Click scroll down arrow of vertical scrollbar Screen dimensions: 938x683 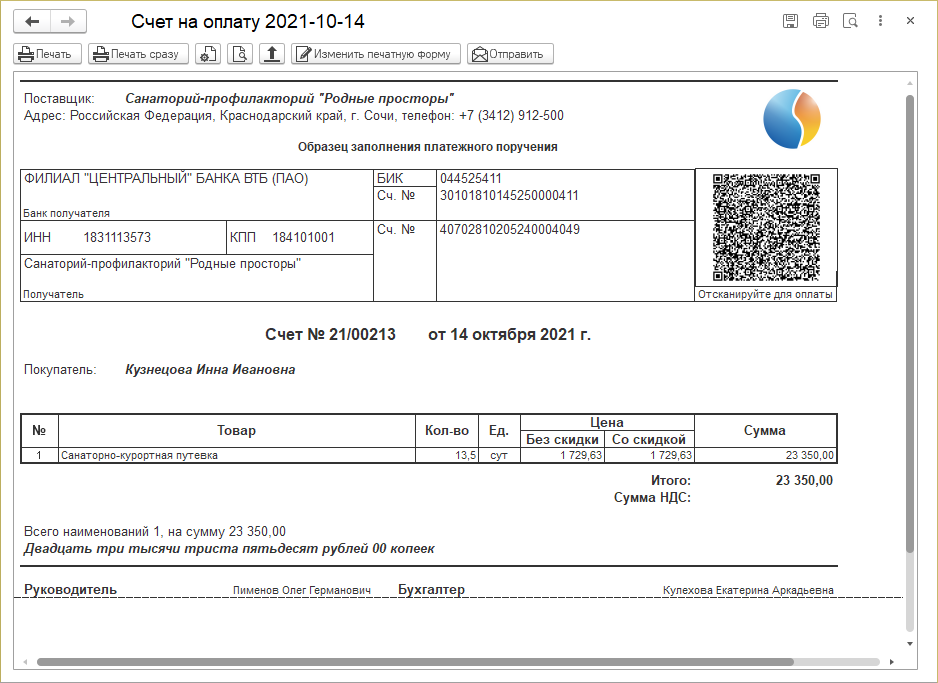click(x=910, y=644)
